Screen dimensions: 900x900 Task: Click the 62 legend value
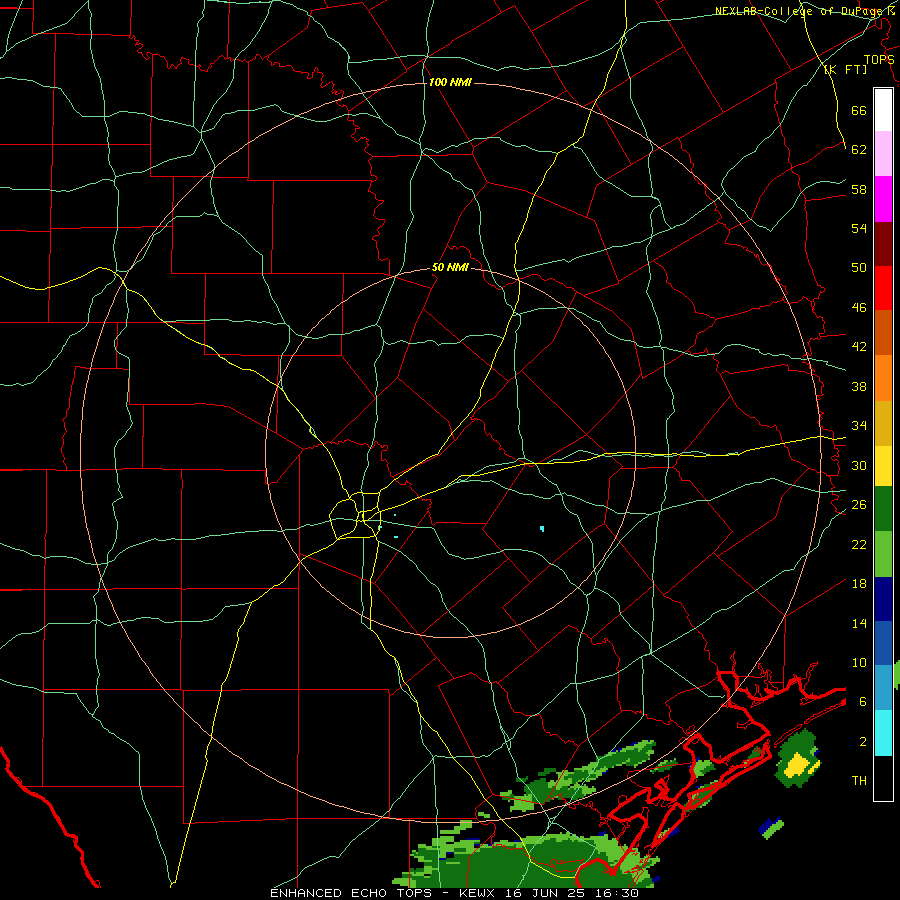coord(859,149)
